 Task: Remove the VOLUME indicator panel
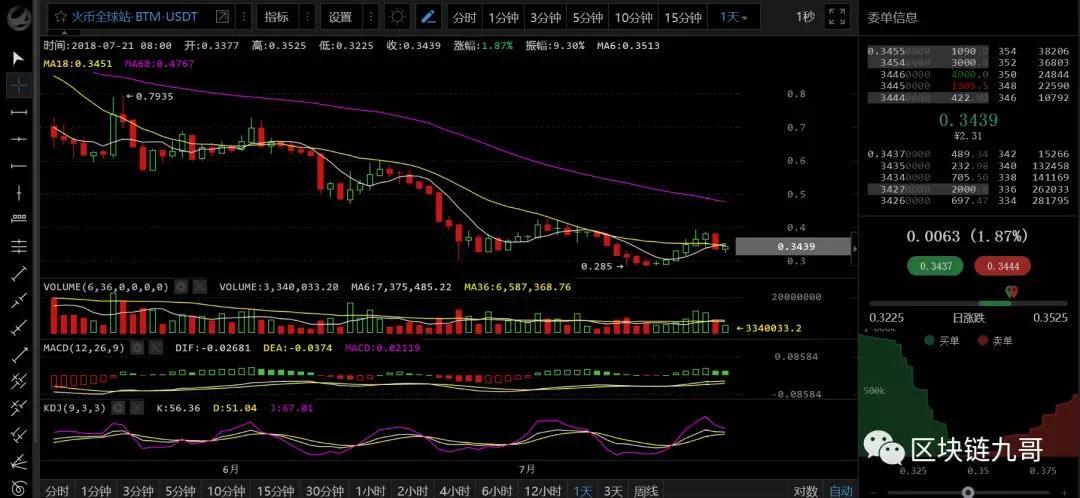(199, 287)
